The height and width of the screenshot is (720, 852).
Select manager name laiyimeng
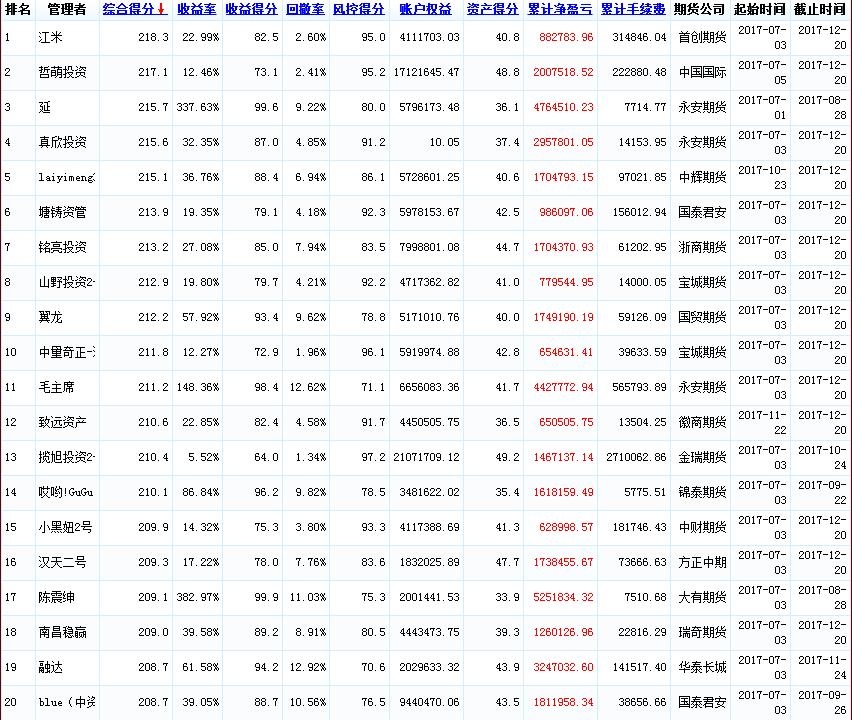pyautogui.click(x=66, y=177)
